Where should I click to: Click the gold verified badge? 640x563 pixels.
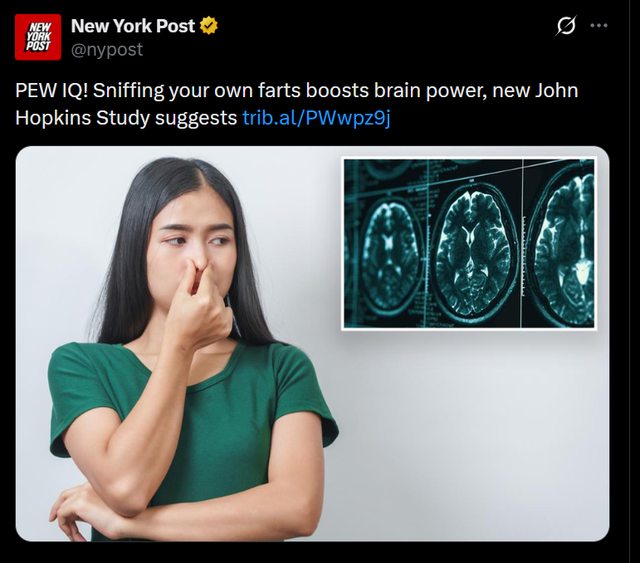click(209, 26)
